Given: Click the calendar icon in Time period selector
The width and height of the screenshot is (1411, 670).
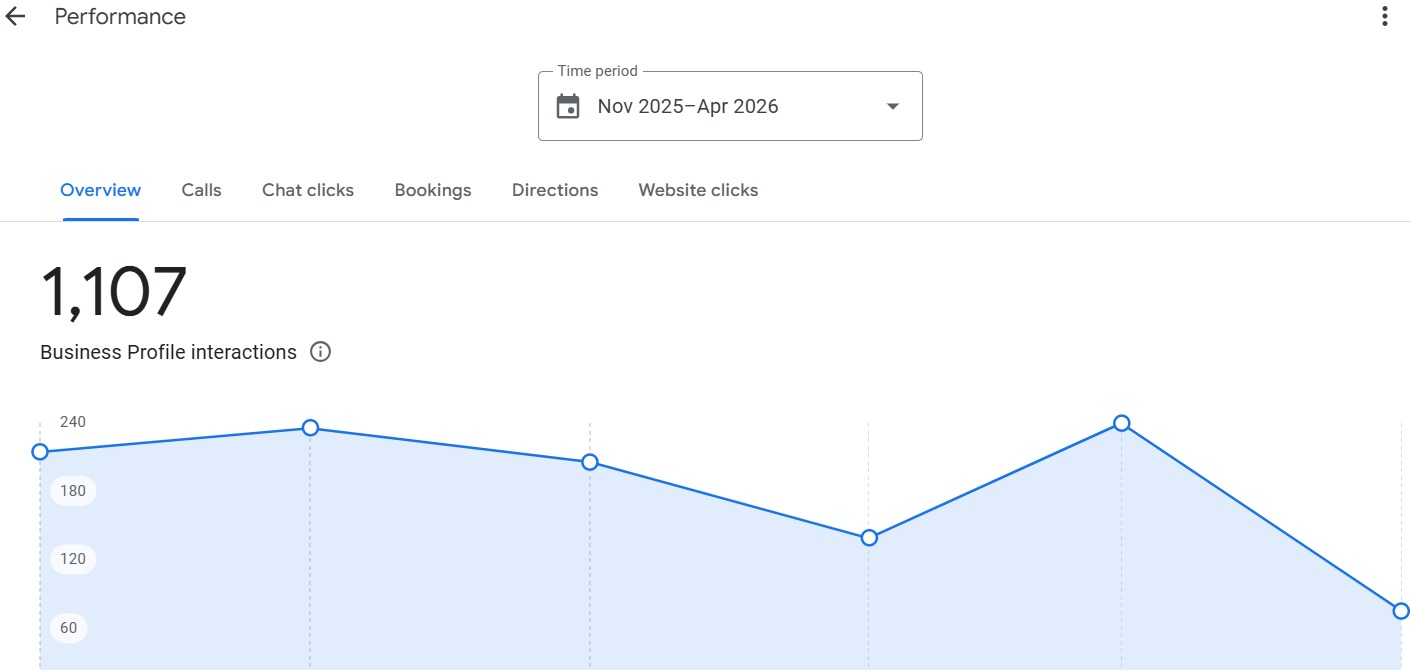Looking at the screenshot, I should 568,105.
